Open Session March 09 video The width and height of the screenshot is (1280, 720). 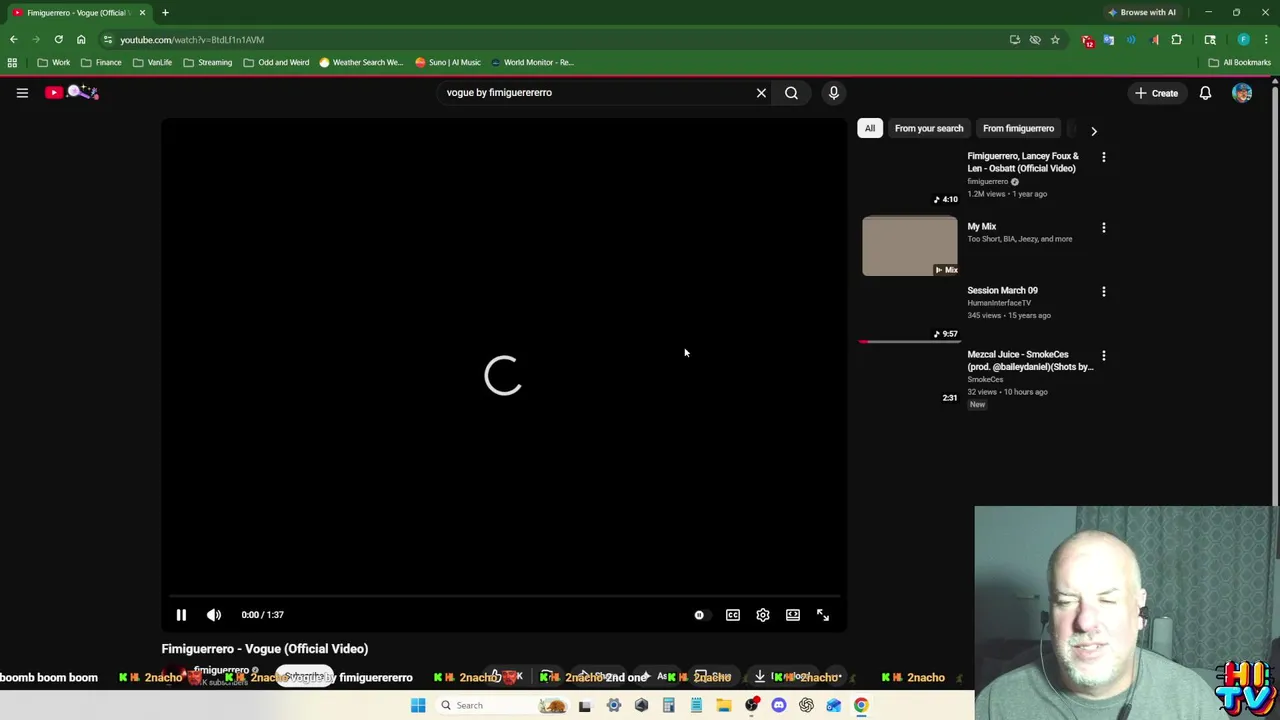click(x=1002, y=290)
